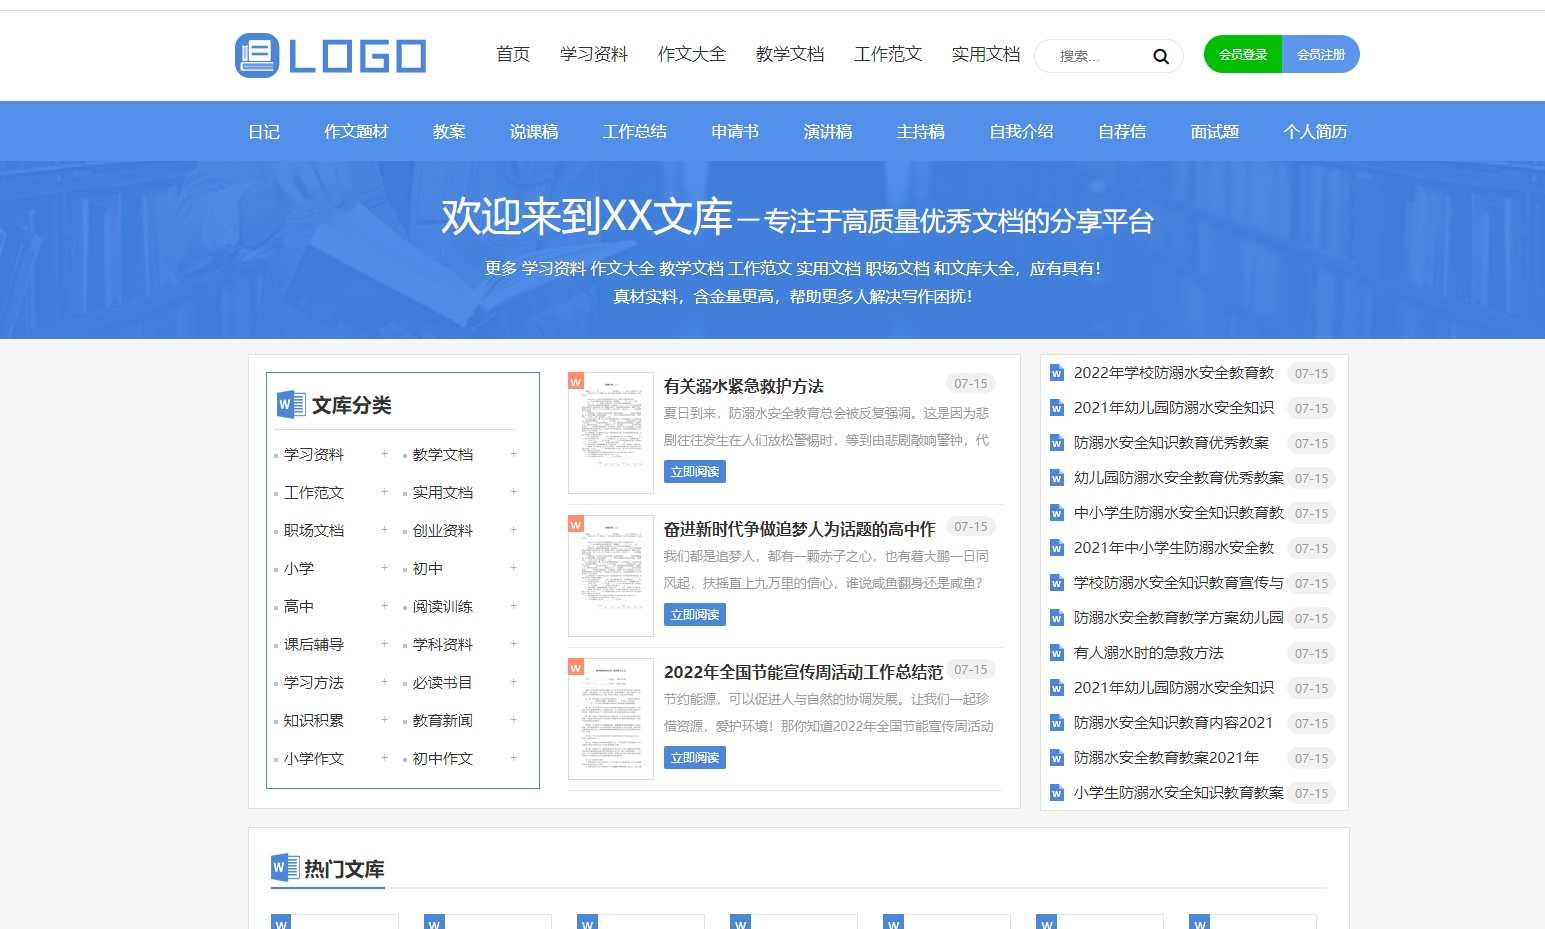
Task: Click the blue 会员注册 button
Action: (x=1321, y=54)
